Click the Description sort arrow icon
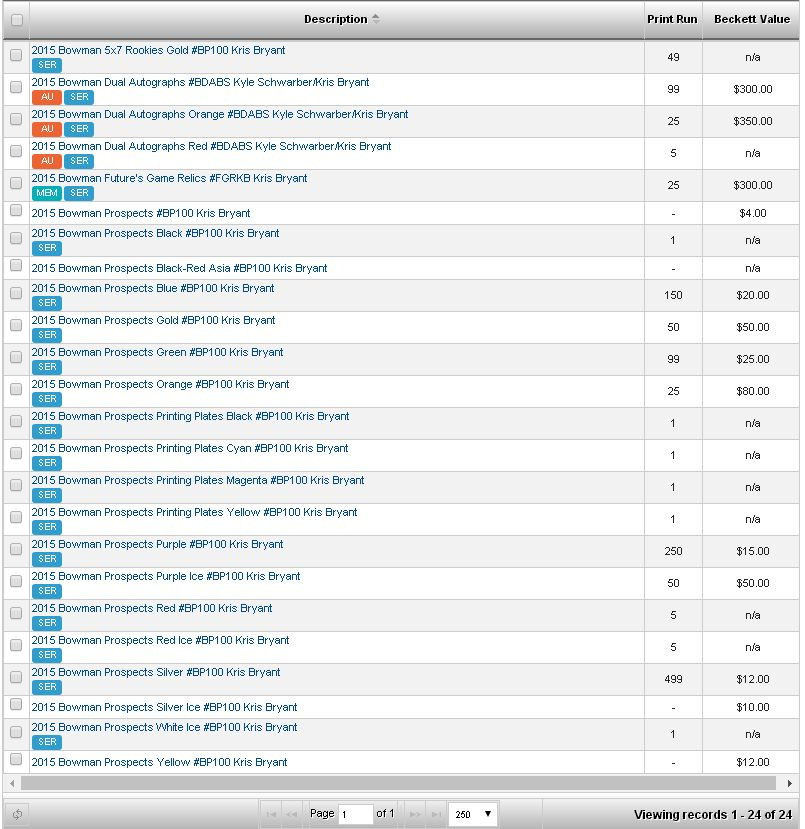Image resolution: width=805 pixels, height=829 pixels. coord(375,19)
